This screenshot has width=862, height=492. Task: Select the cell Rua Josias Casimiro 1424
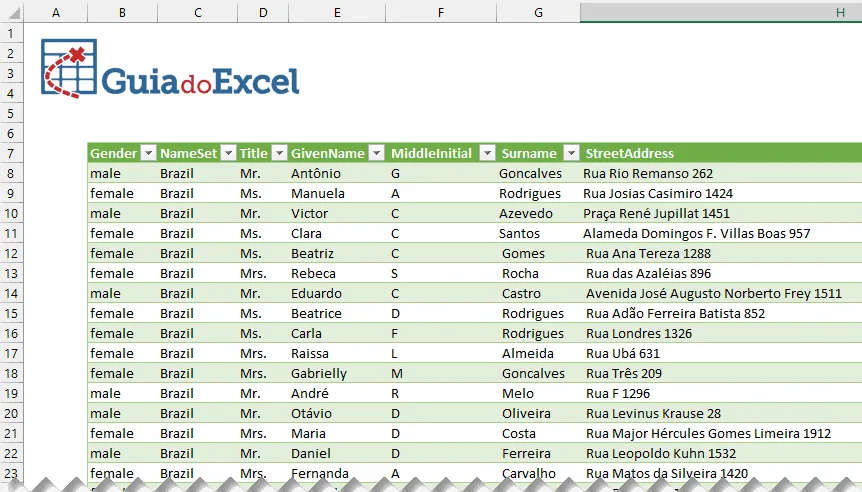(x=721, y=194)
